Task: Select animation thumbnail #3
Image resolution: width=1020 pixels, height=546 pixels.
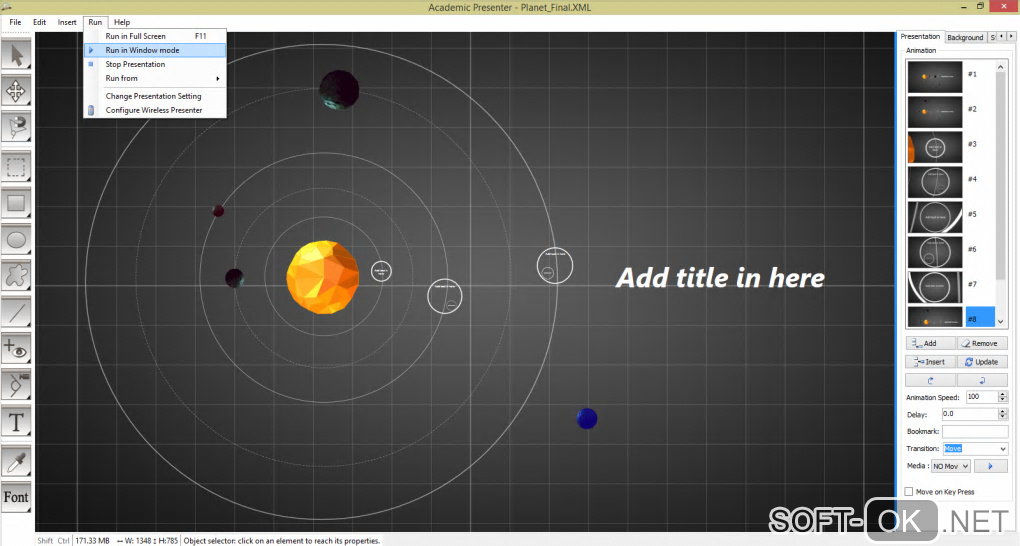Action: pyautogui.click(x=935, y=146)
